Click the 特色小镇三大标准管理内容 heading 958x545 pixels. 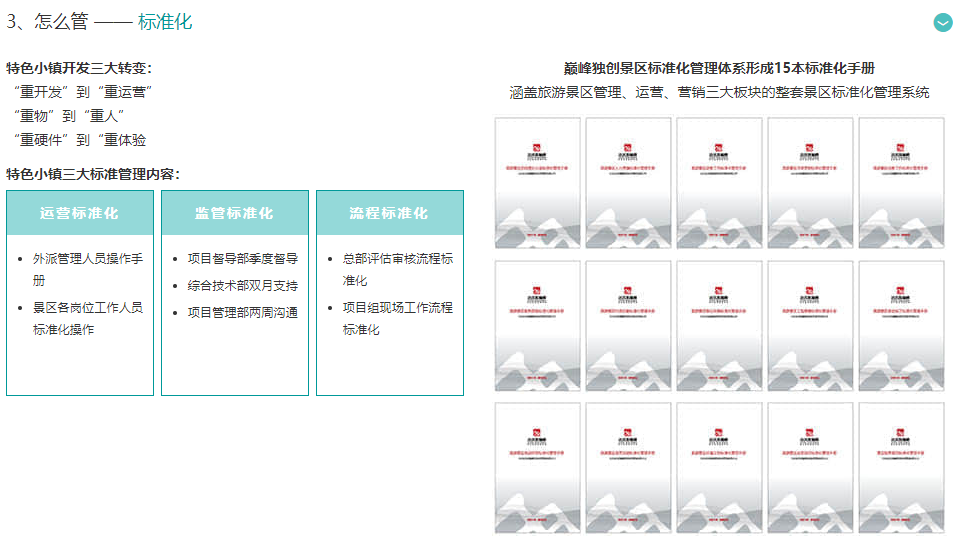click(93, 174)
